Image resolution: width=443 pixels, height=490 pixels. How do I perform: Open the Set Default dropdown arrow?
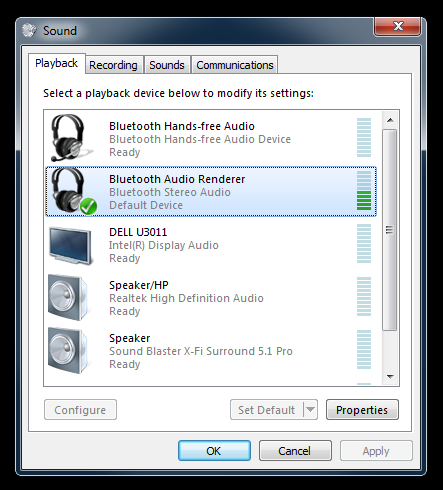pos(310,409)
